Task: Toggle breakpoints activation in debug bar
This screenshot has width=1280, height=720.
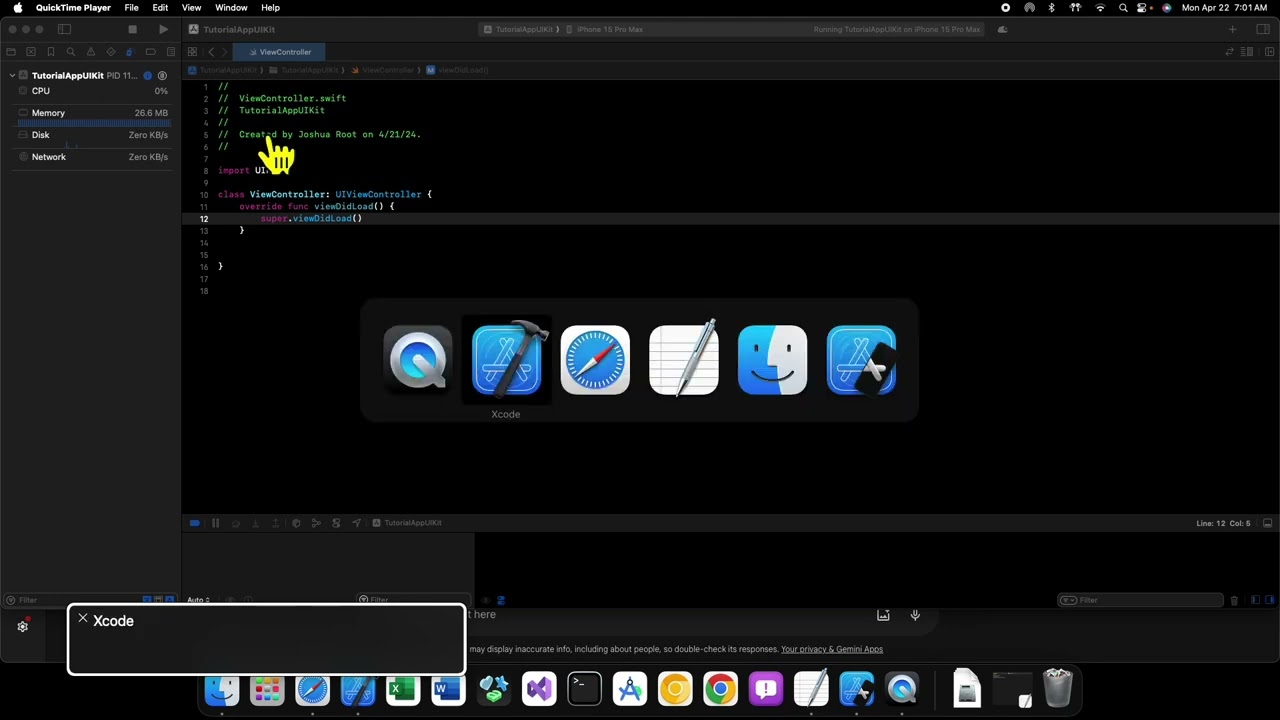Action: point(194,523)
